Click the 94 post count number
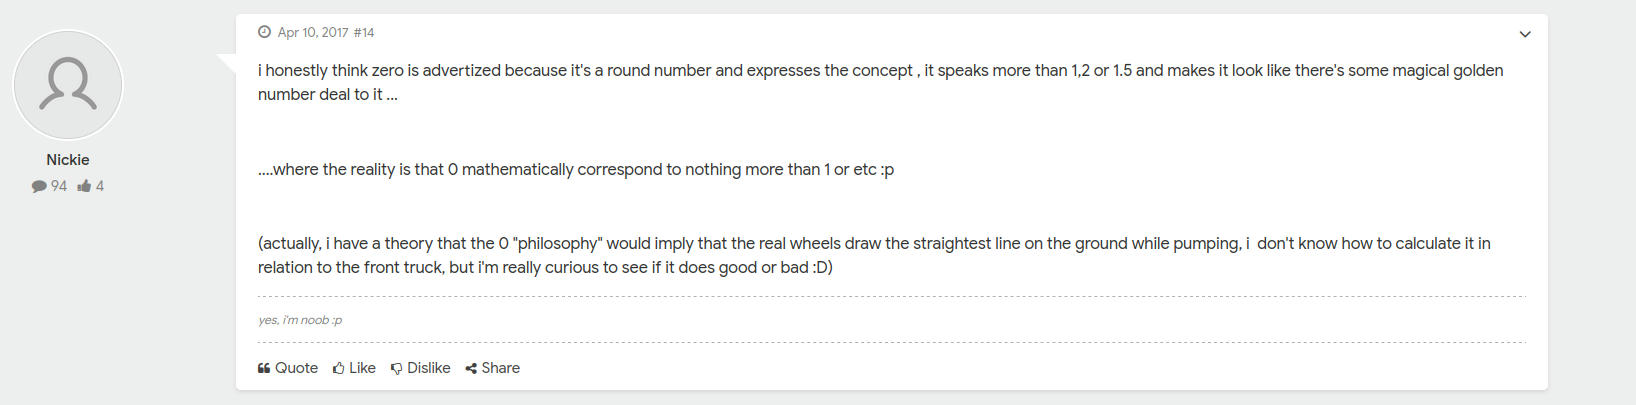This screenshot has width=1636, height=405. (59, 186)
